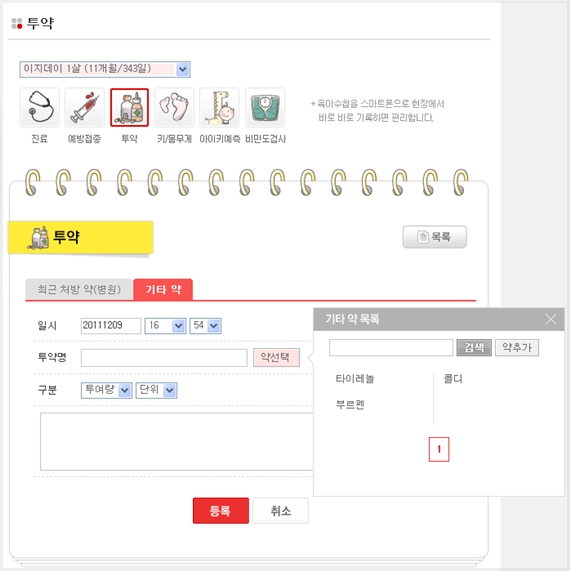Close the 기타 약 목록 popup

coord(551,319)
